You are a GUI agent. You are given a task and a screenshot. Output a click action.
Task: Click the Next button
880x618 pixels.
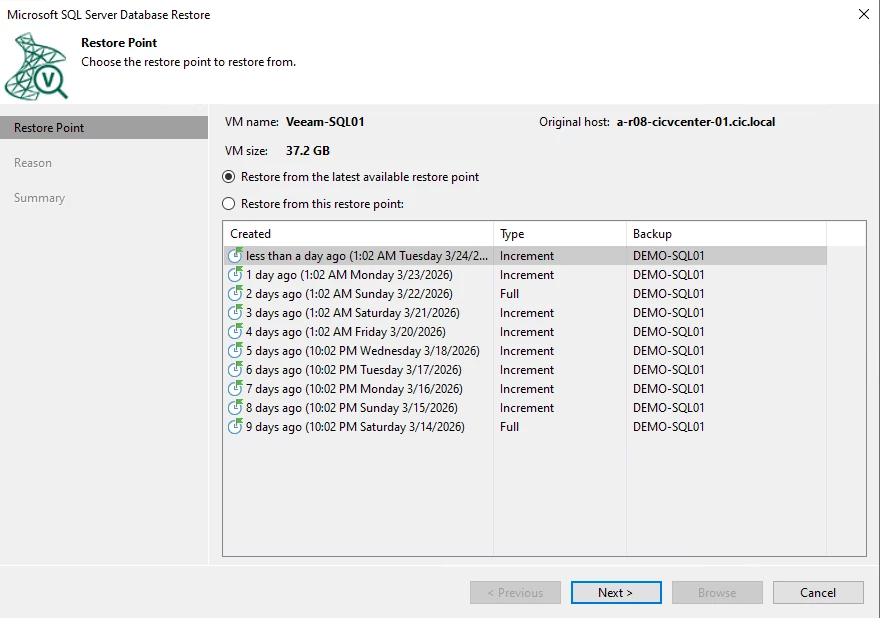(x=616, y=592)
